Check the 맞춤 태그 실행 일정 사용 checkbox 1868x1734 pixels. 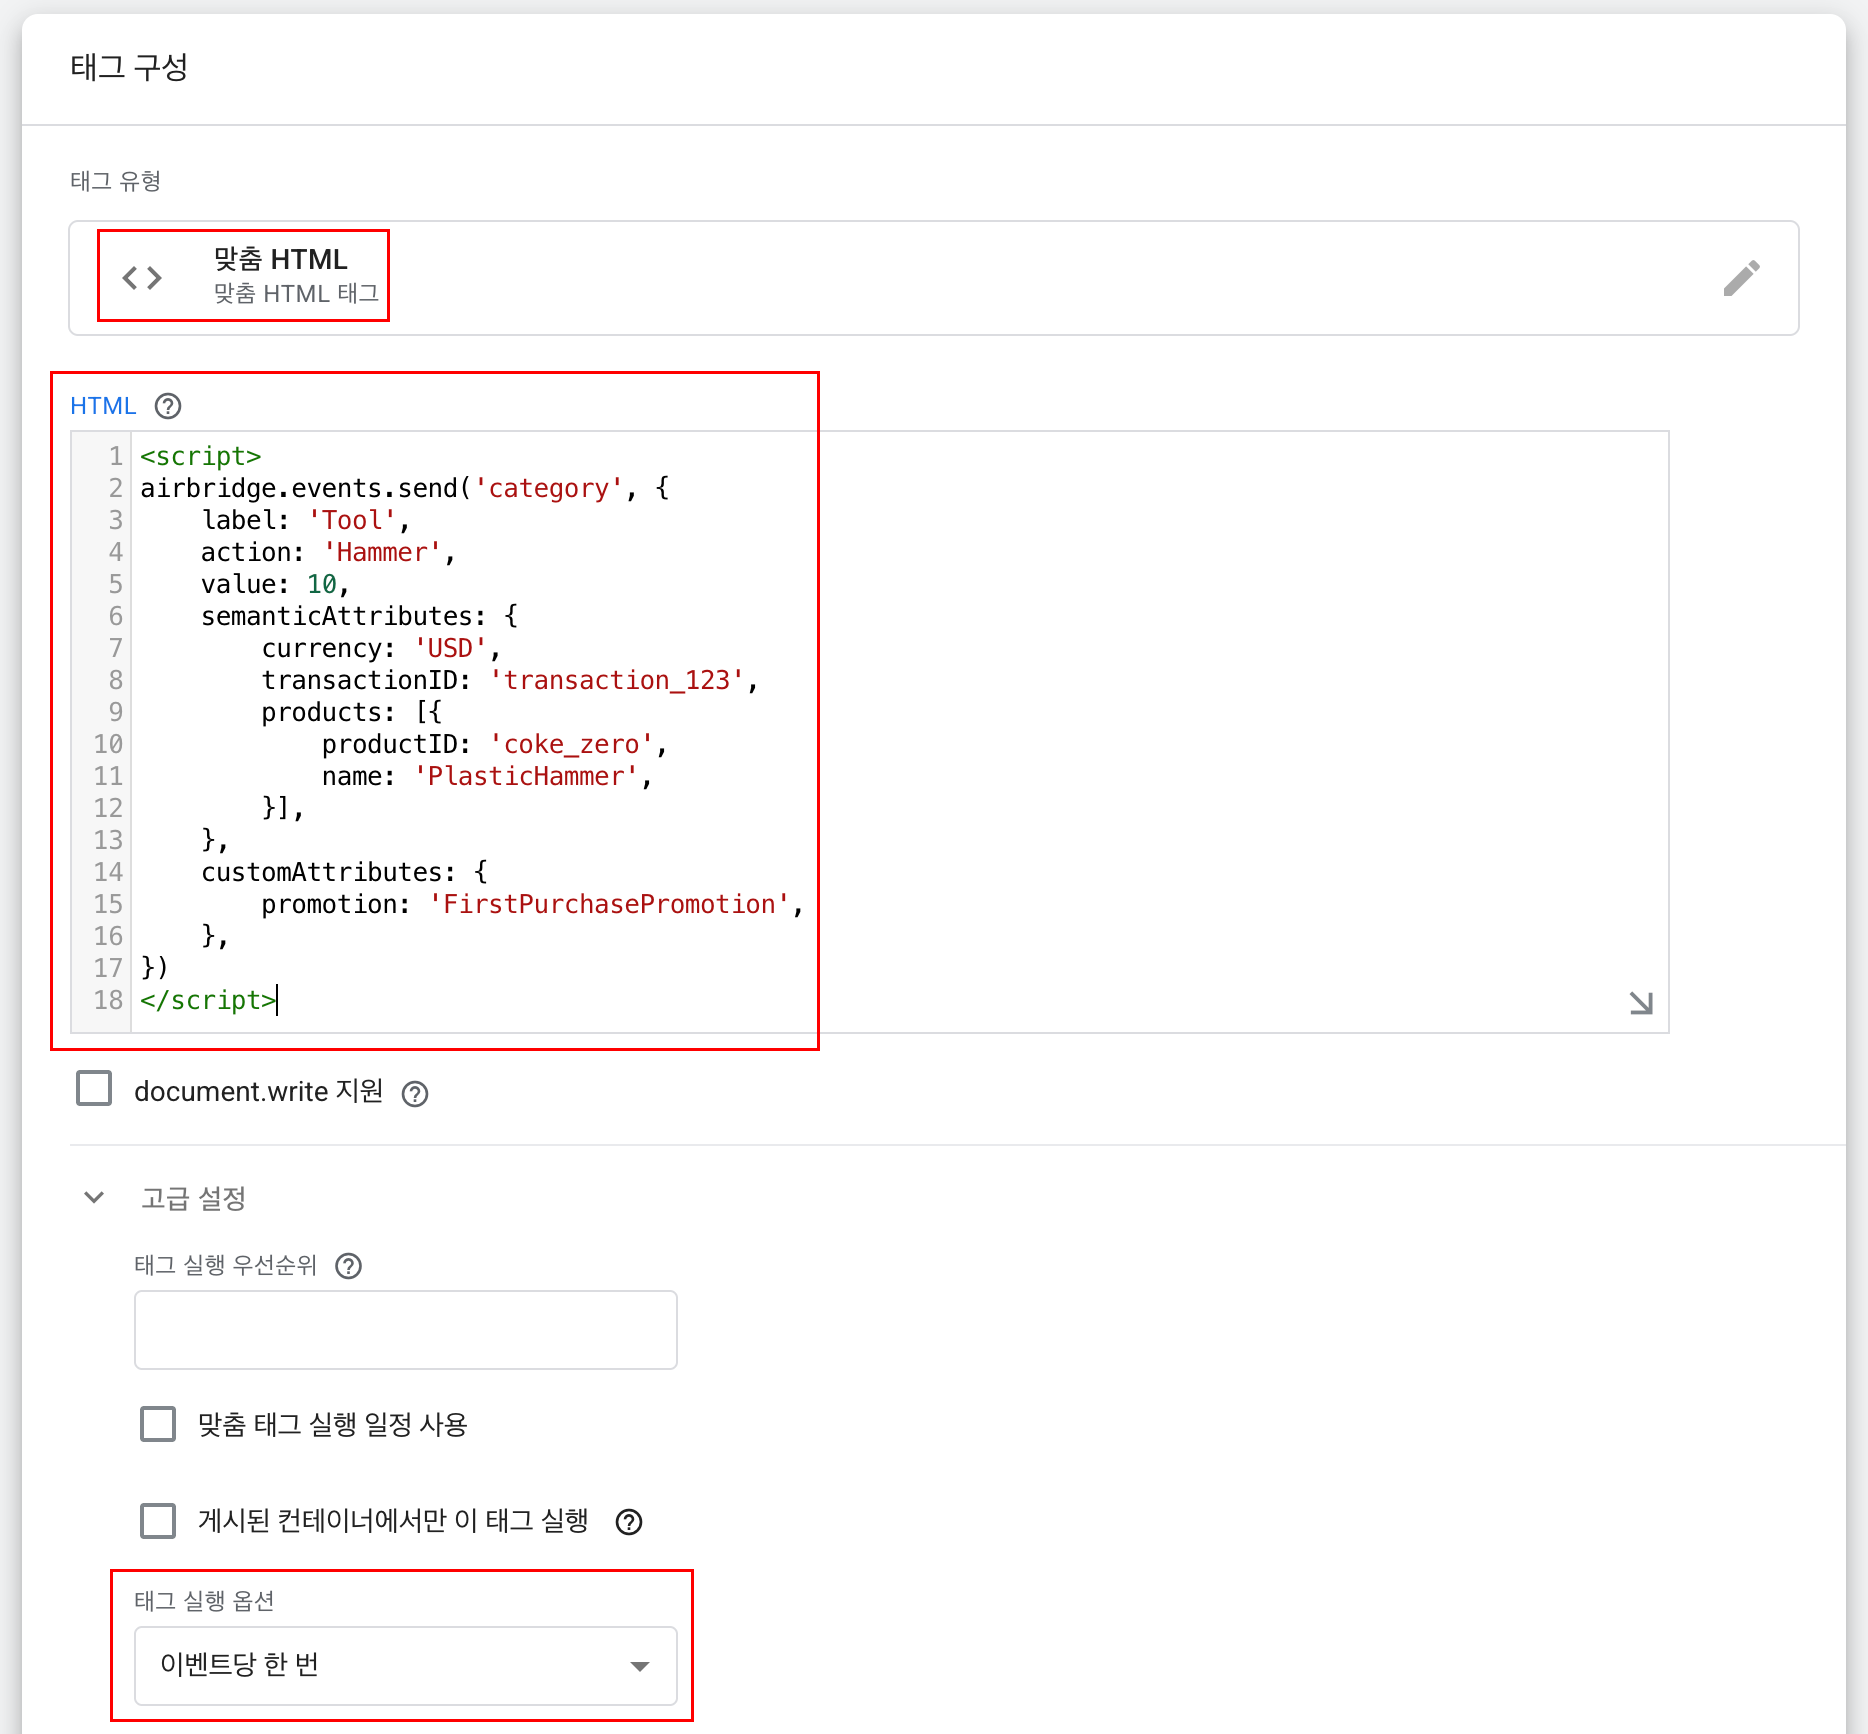click(158, 1424)
